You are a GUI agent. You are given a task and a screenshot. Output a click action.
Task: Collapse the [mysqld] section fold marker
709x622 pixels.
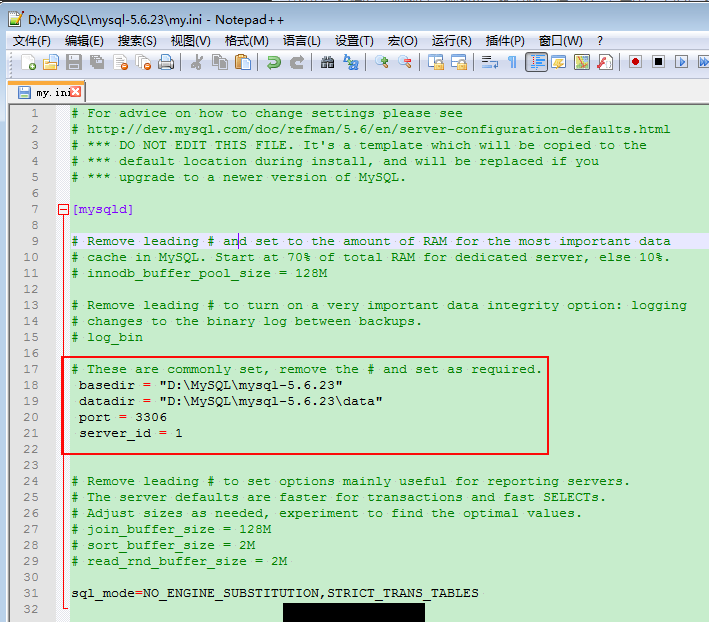(63, 209)
